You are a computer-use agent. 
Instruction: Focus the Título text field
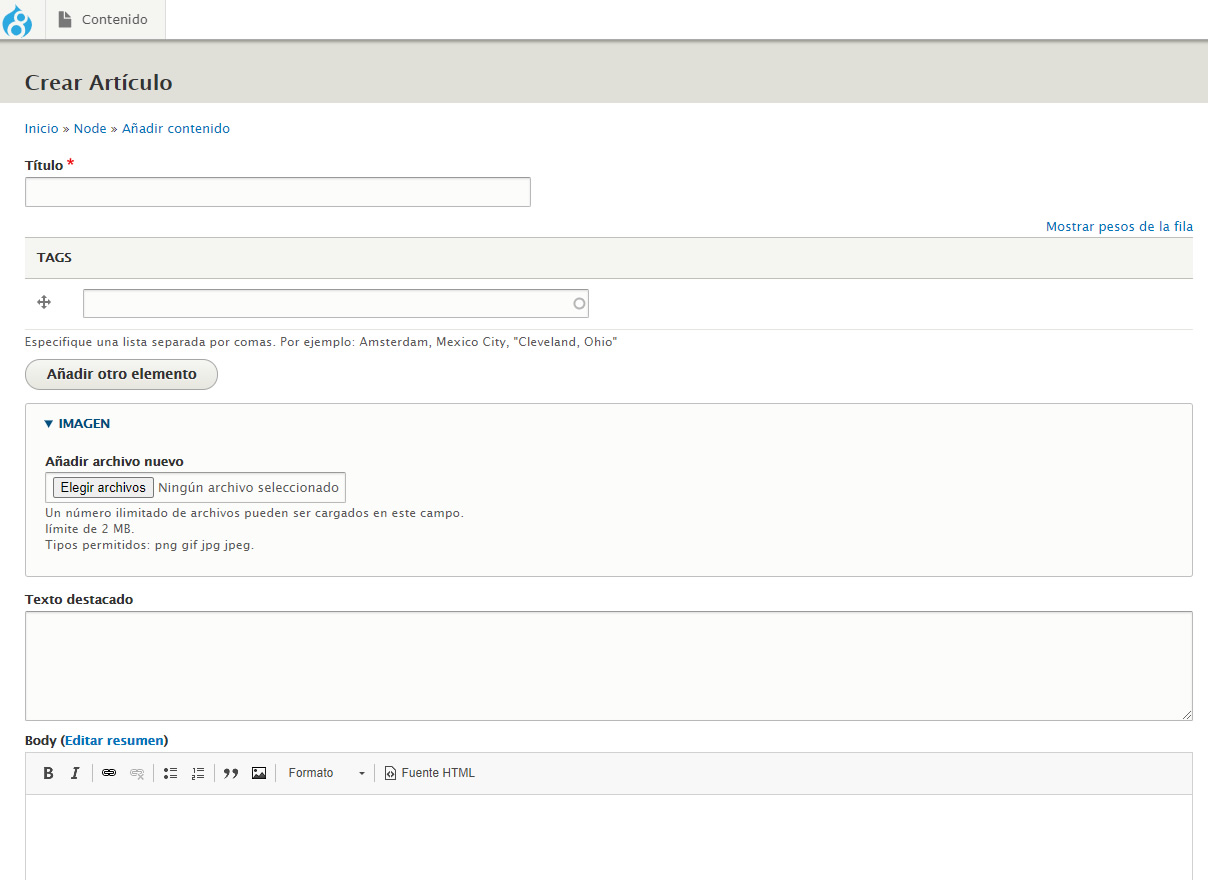click(x=277, y=192)
